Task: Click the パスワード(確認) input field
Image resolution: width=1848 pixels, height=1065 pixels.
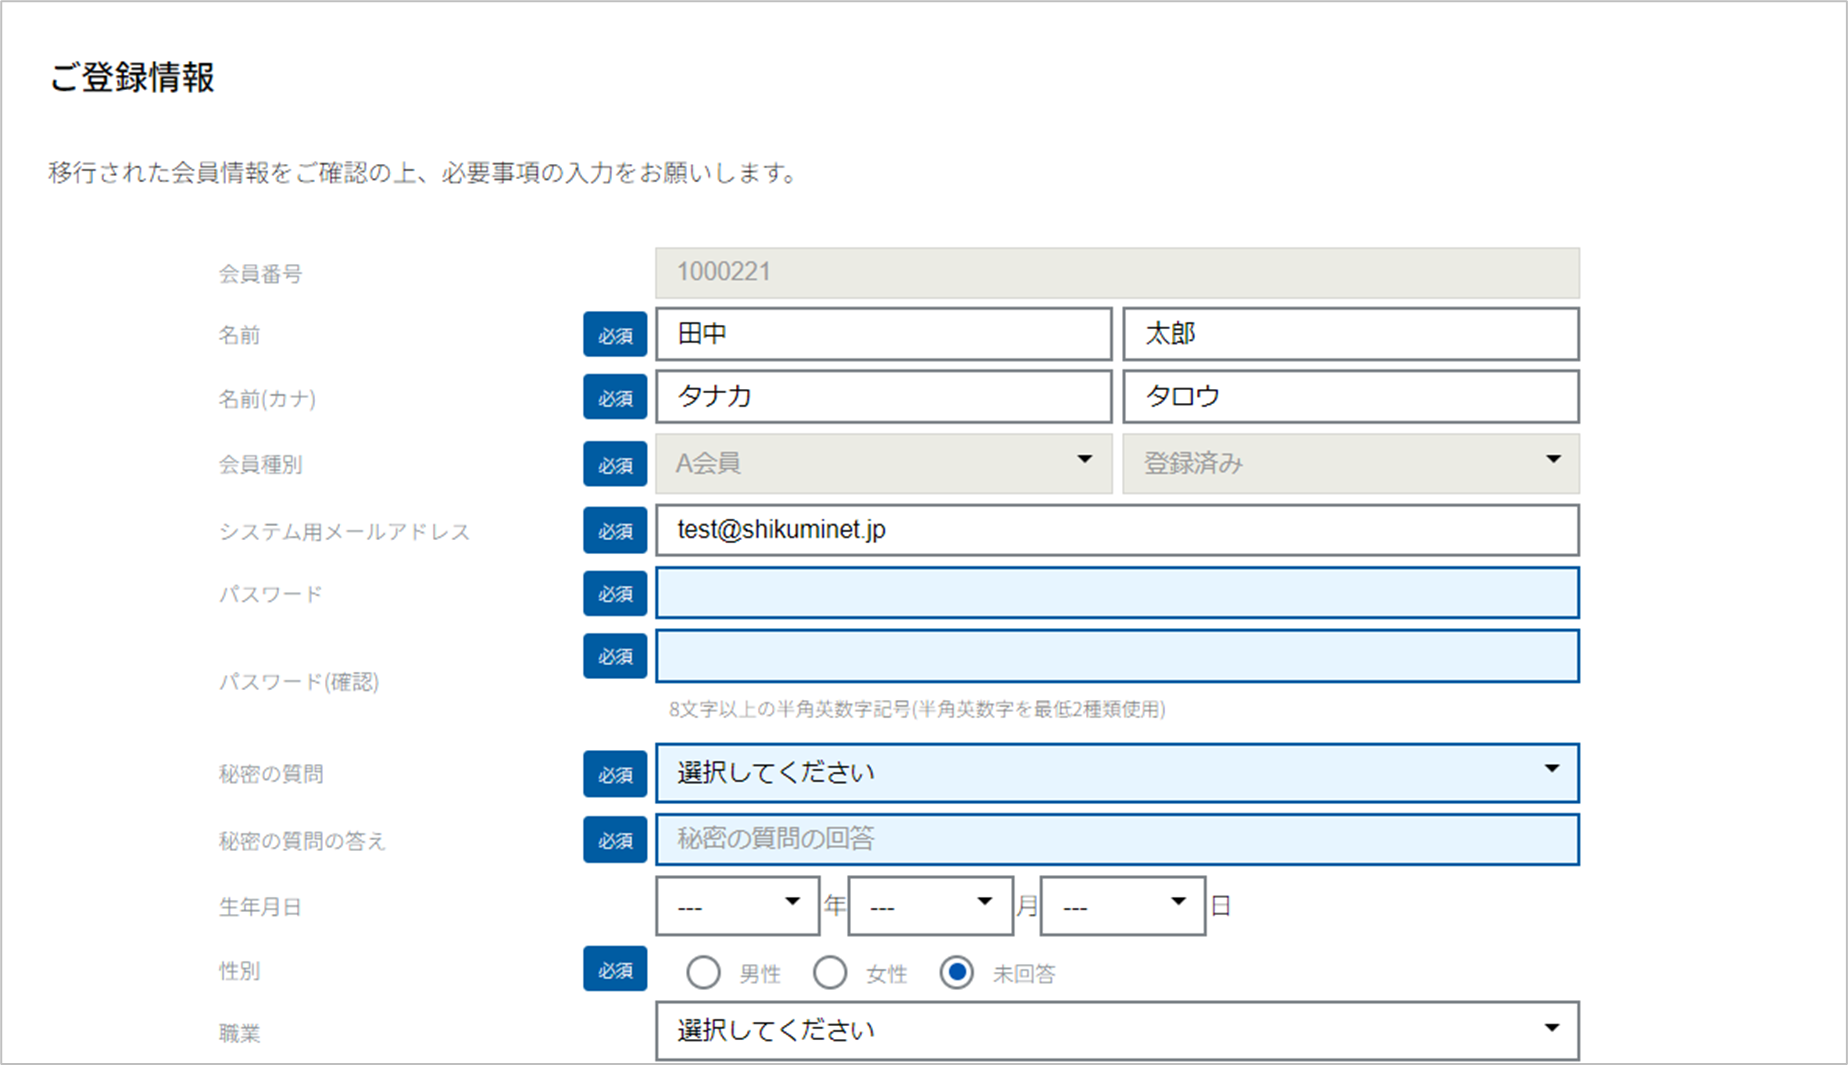Action: 1116,656
